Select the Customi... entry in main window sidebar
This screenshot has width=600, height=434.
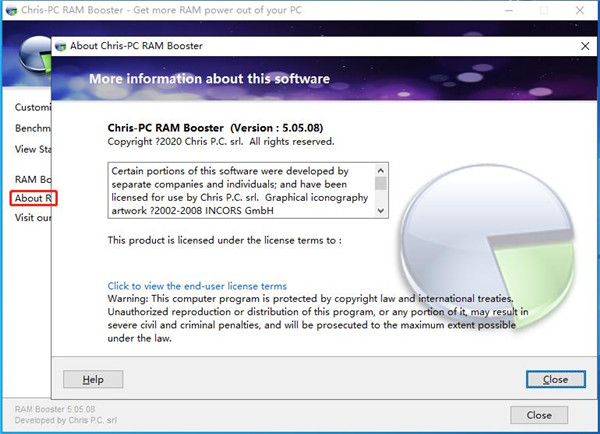click(33, 107)
